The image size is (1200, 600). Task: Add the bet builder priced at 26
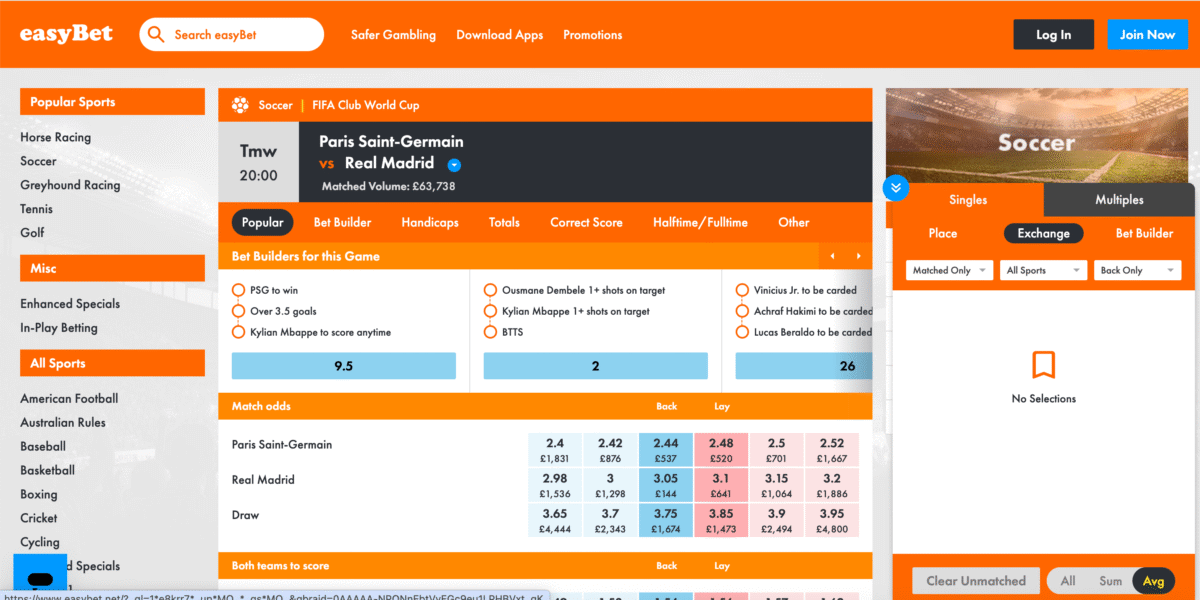coord(804,366)
